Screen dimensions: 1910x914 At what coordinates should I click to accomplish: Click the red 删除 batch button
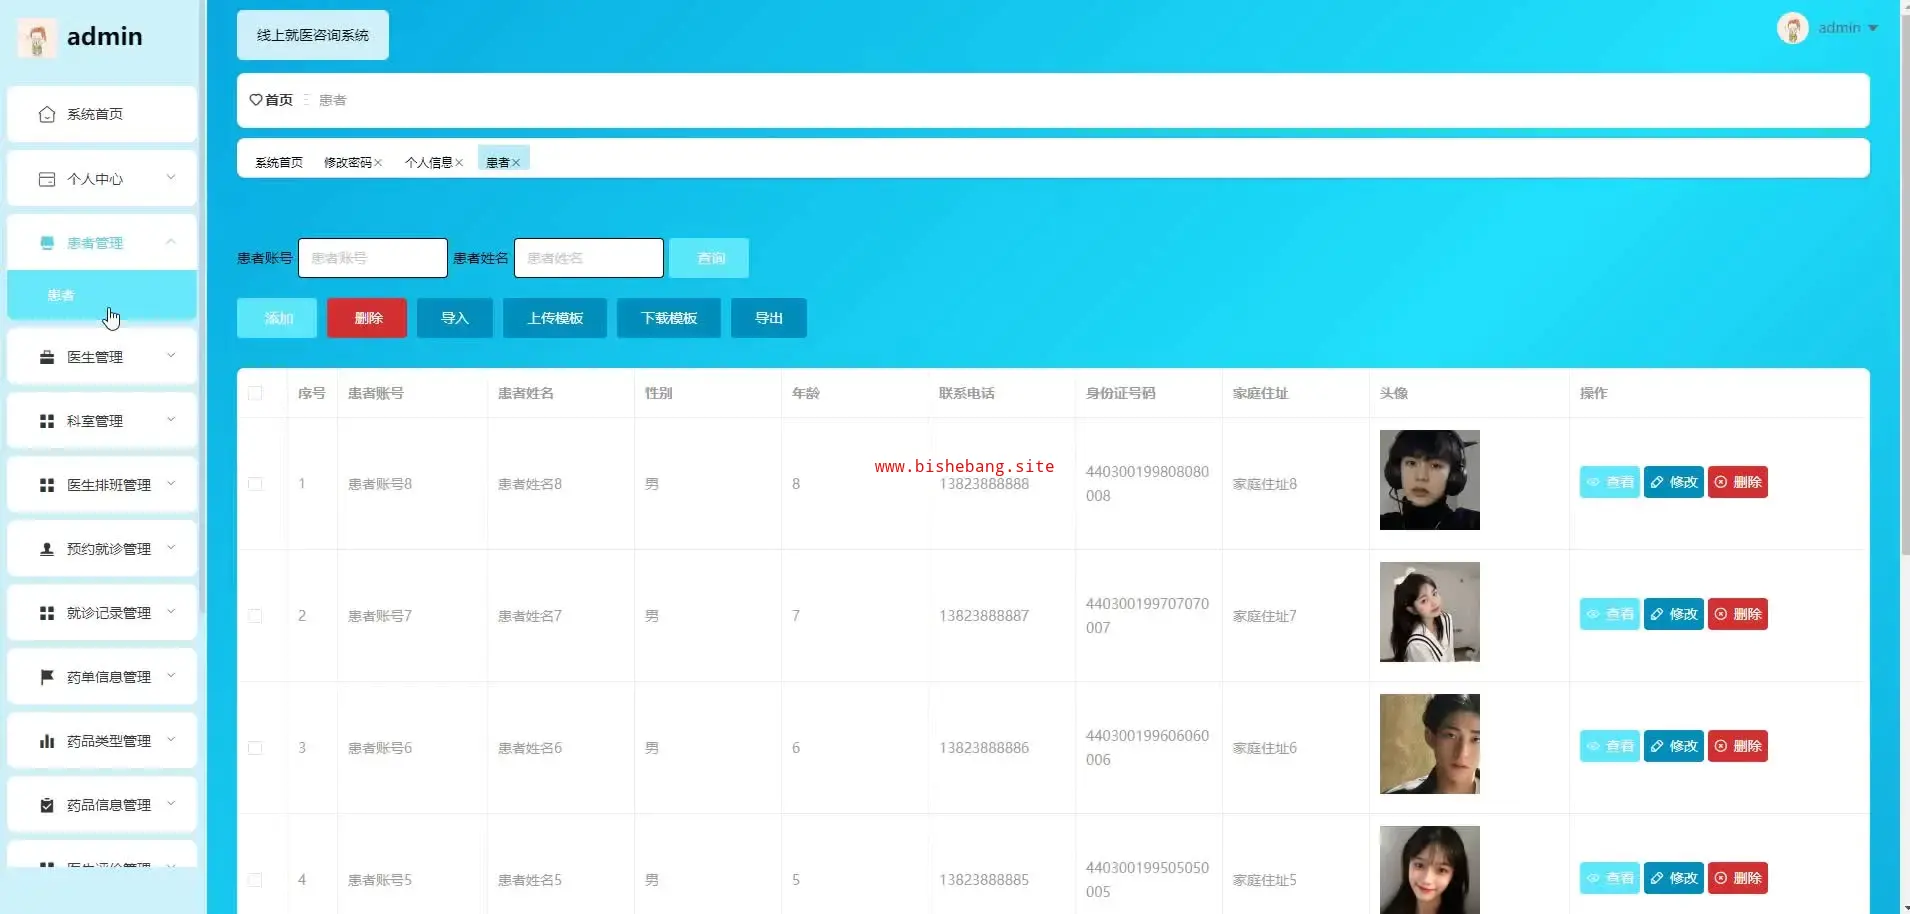click(367, 318)
